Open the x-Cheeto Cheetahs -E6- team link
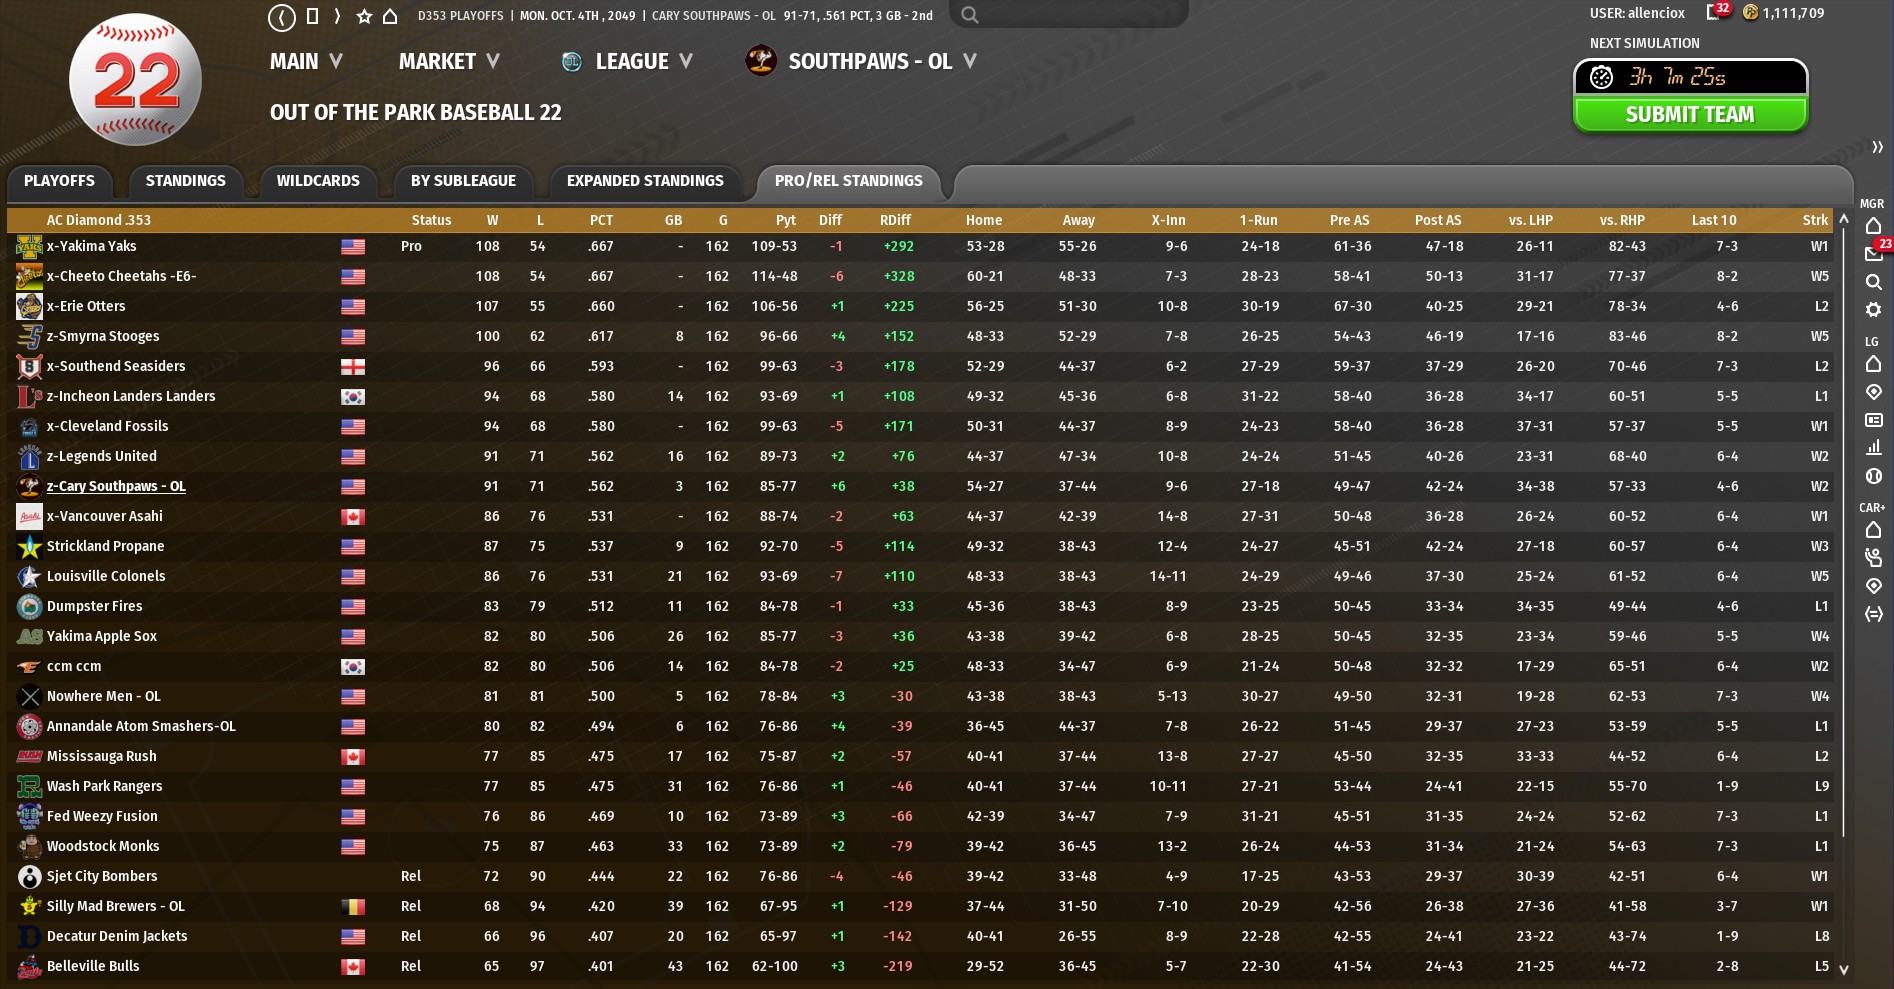 [121, 276]
